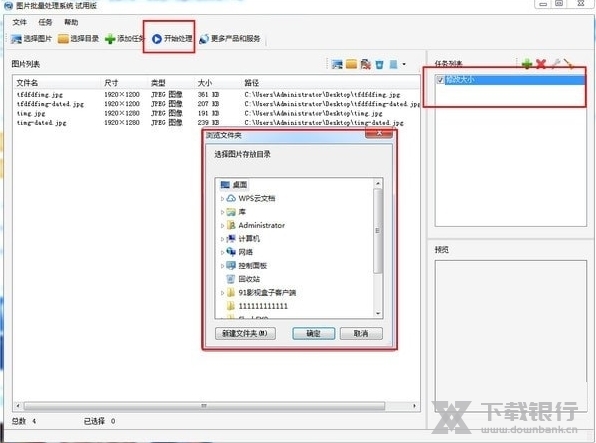
Task: Select the file tfdfdfimg.jpg in the list
Action: tap(40, 94)
